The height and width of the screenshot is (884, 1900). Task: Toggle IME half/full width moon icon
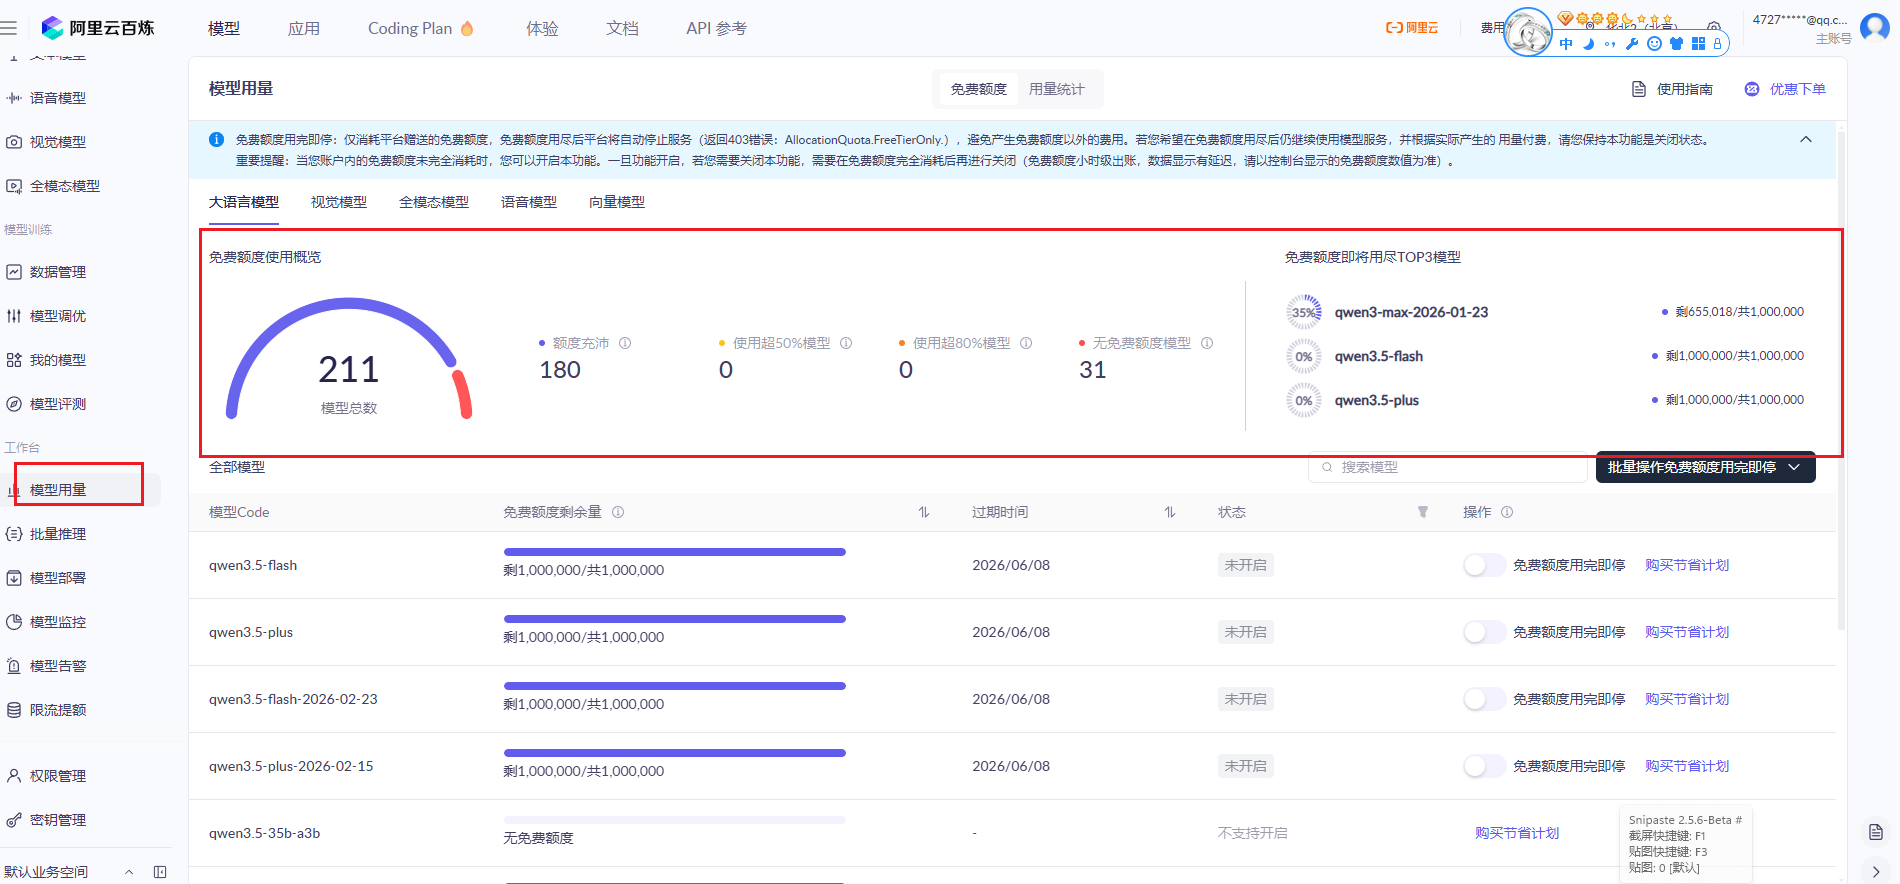pos(1588,44)
